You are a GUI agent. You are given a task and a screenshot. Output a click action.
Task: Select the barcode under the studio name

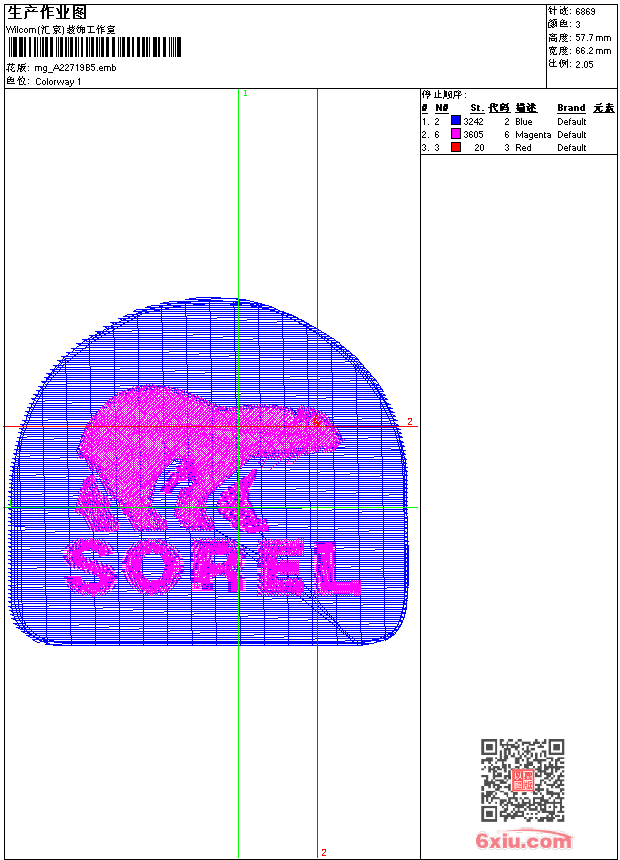(94, 47)
